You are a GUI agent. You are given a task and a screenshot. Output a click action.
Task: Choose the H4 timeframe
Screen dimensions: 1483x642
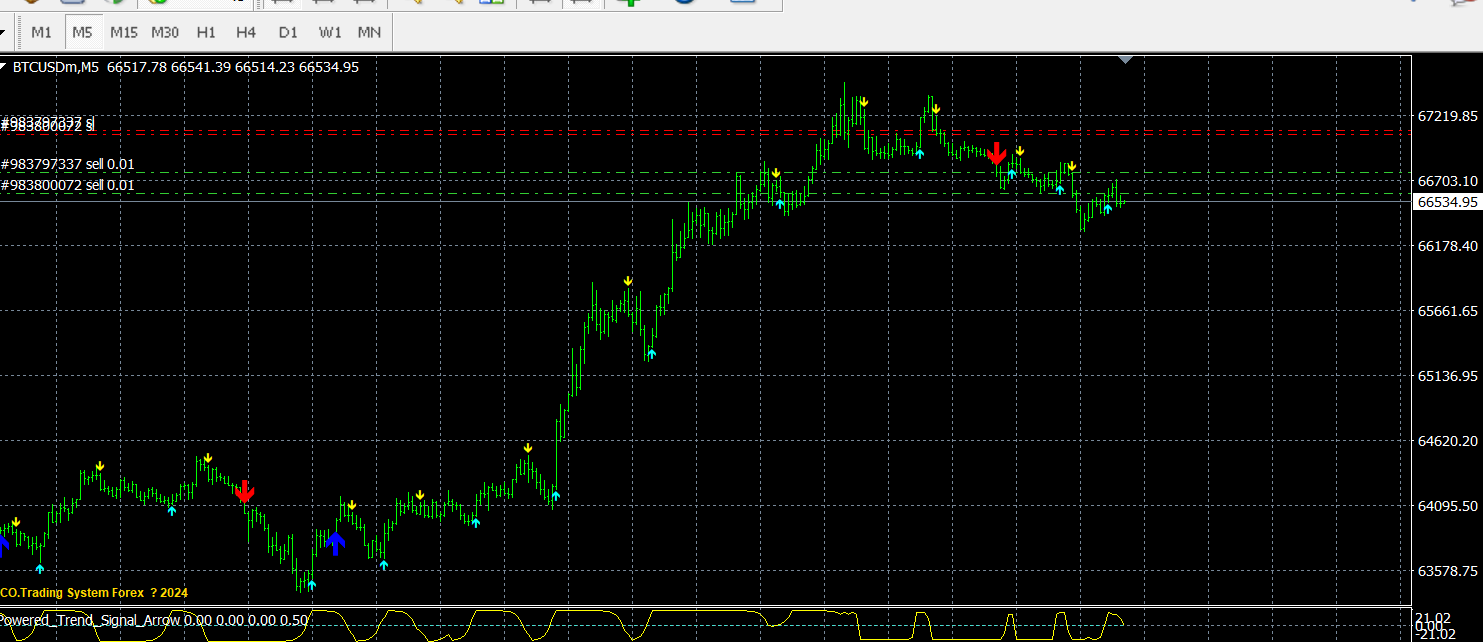tap(246, 32)
